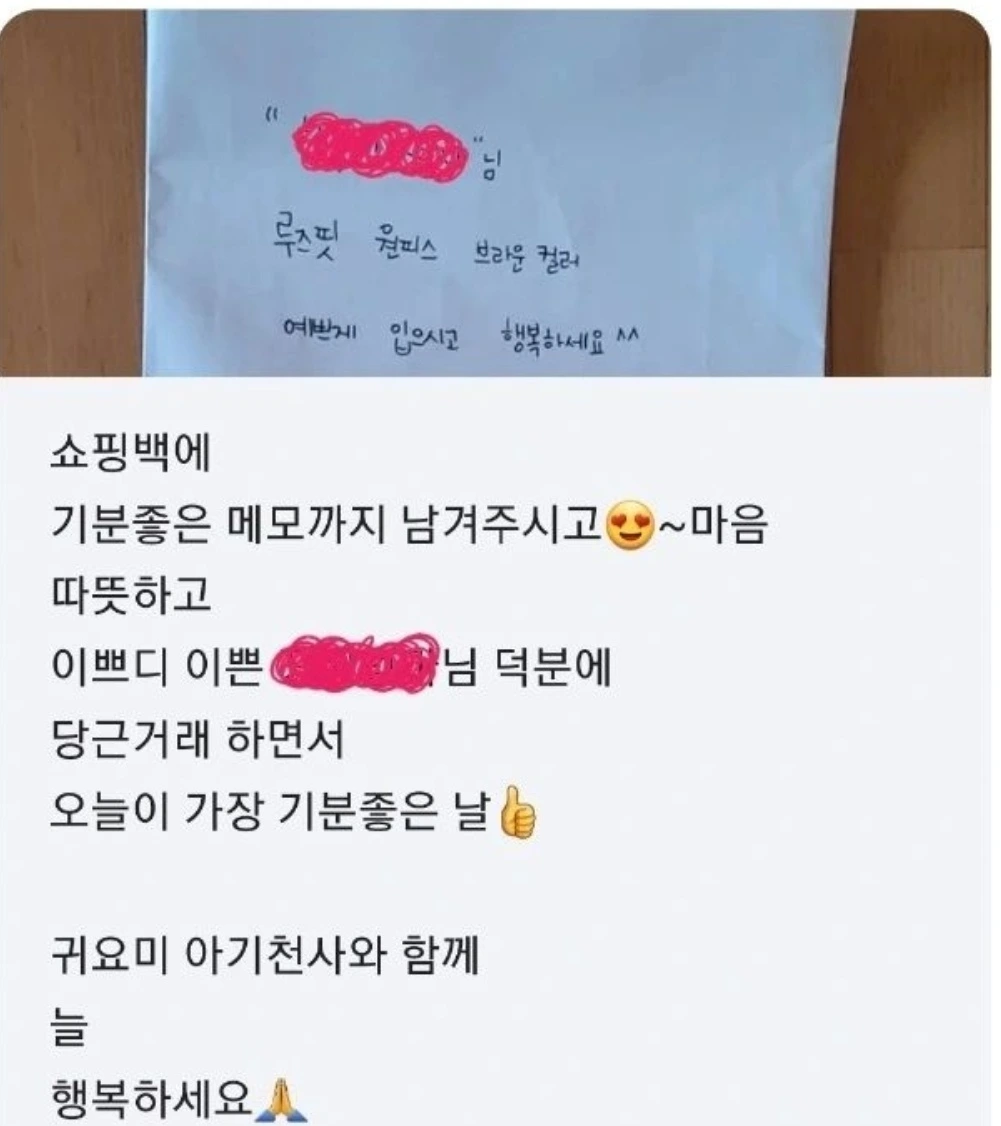Click the handwritten 브라운 컬러 on the note

click(x=526, y=257)
